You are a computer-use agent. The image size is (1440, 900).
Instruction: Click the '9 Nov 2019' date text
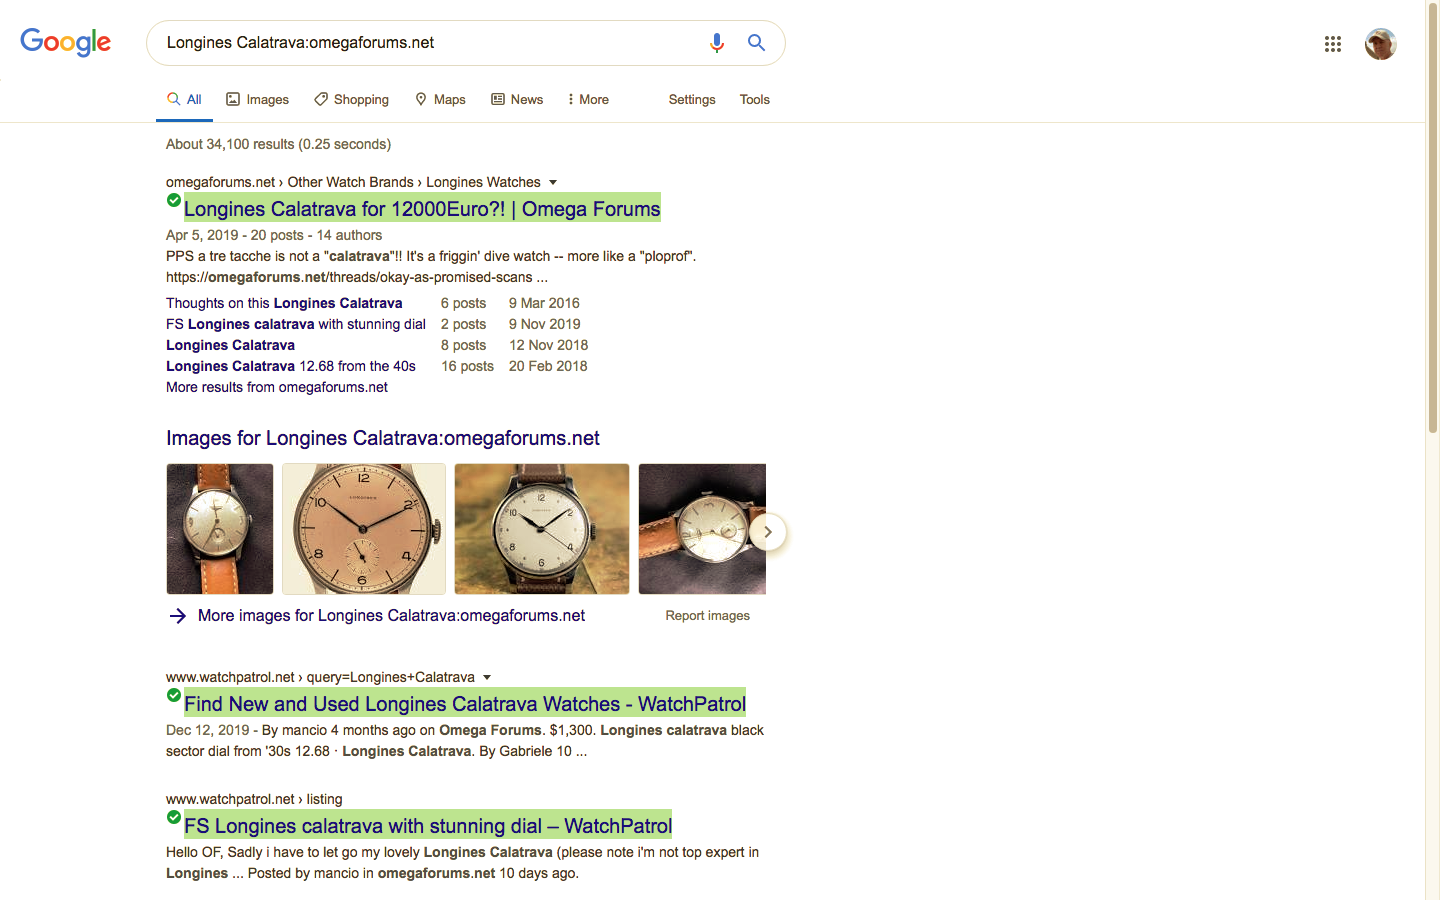point(545,324)
